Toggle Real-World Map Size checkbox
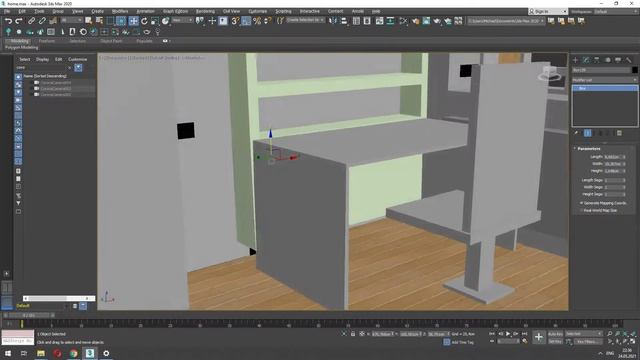This screenshot has height=360, width=640. coord(582,210)
